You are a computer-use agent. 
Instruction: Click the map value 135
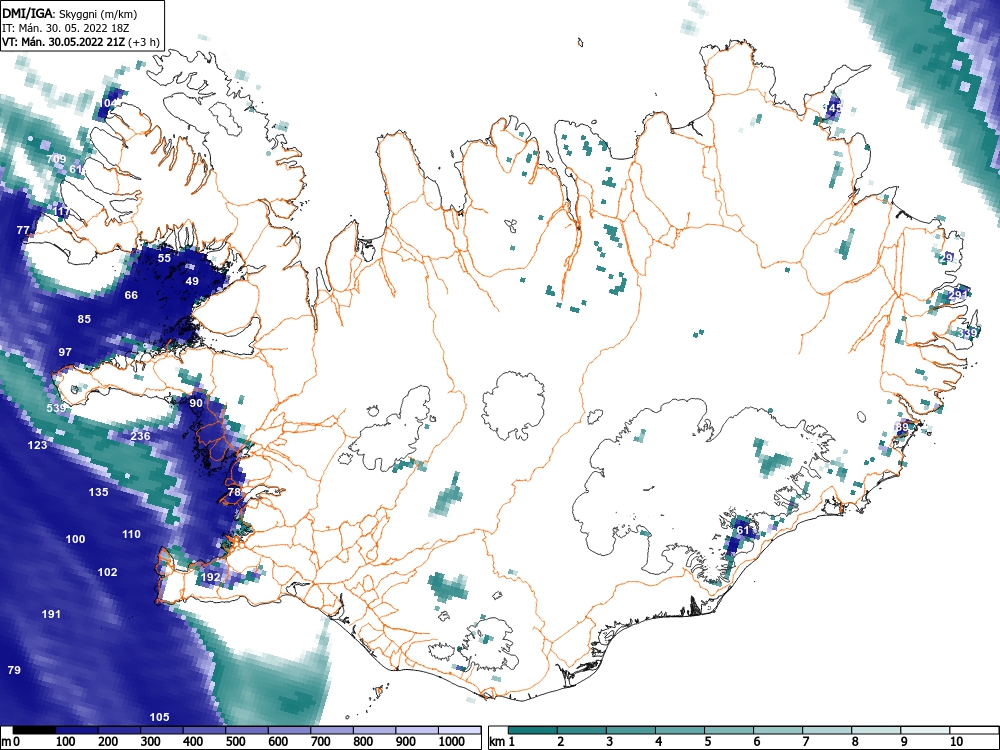click(98, 492)
